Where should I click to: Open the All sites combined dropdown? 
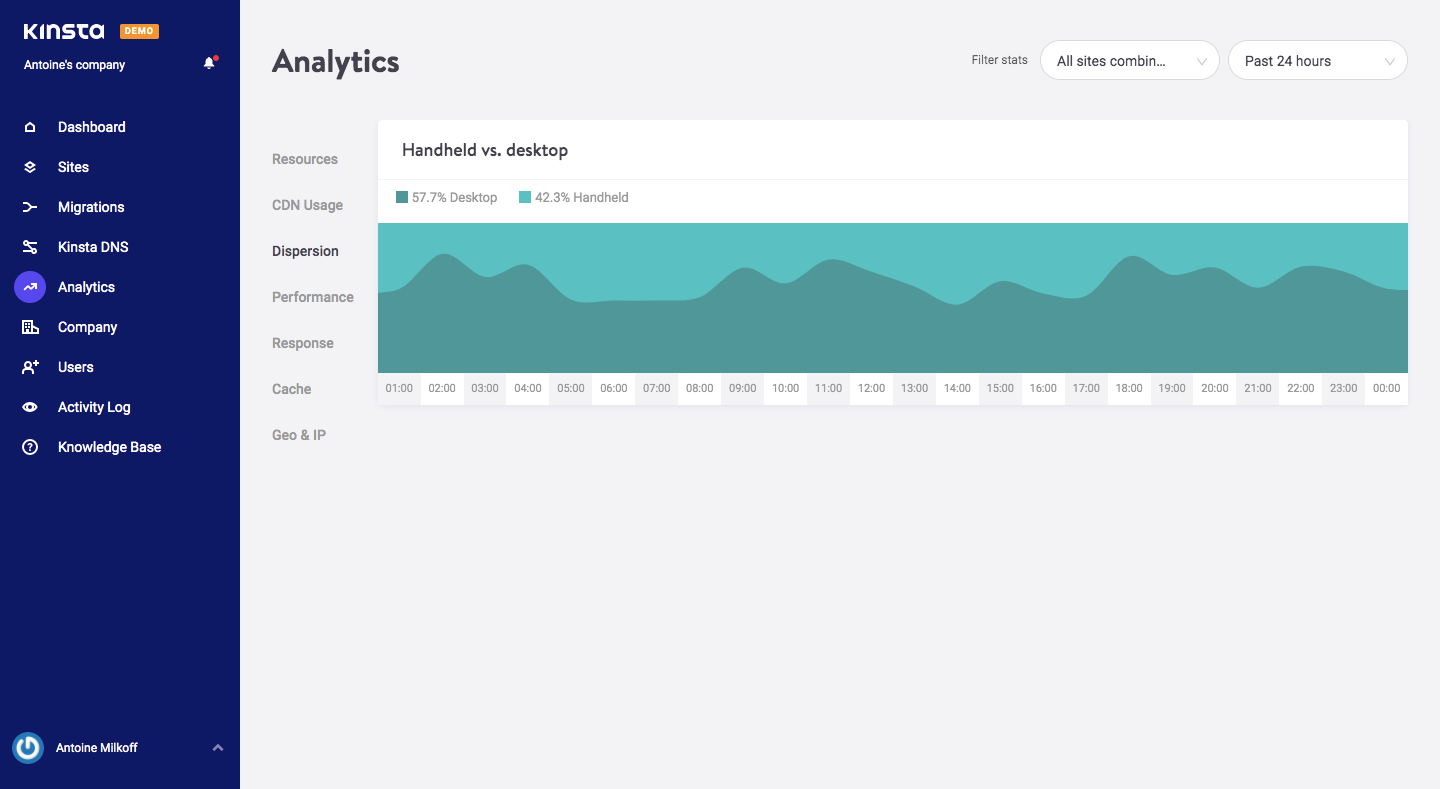point(1129,60)
